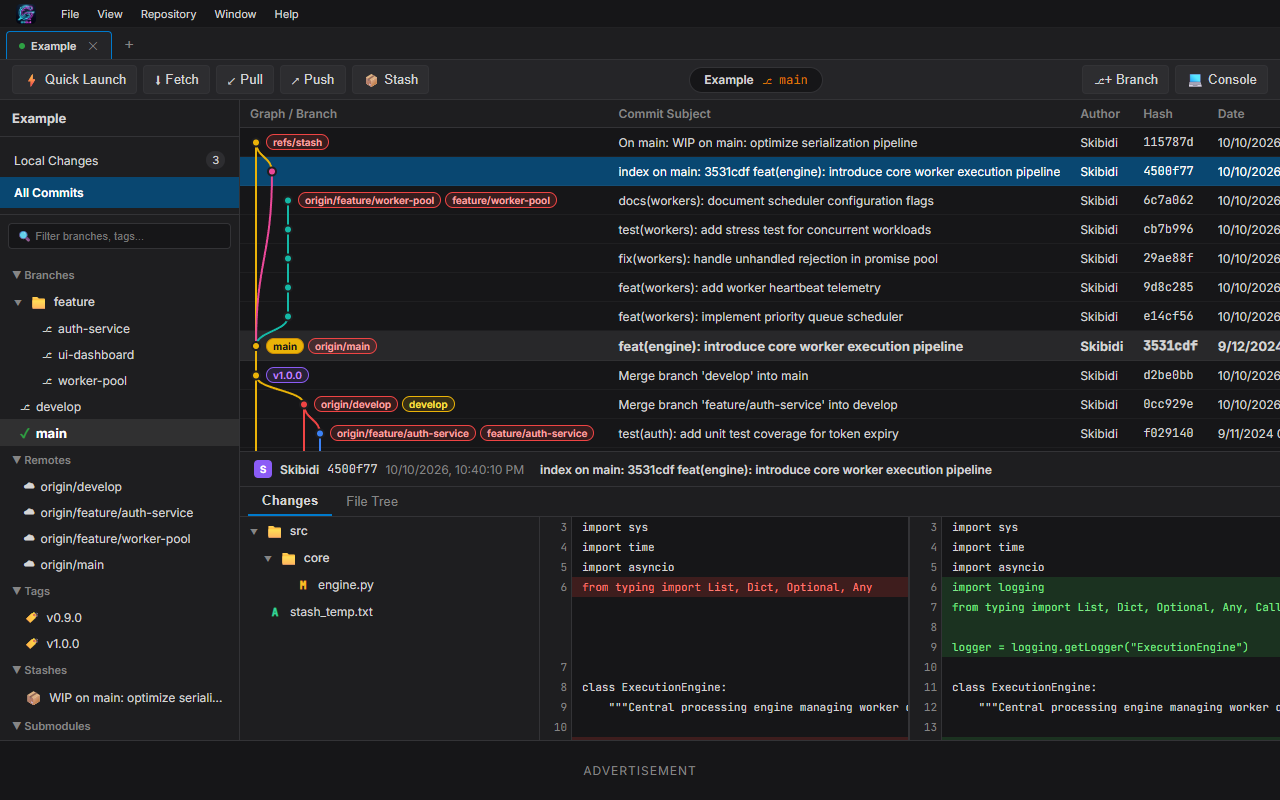
Task: Click the Quick Launch button
Action: point(75,80)
